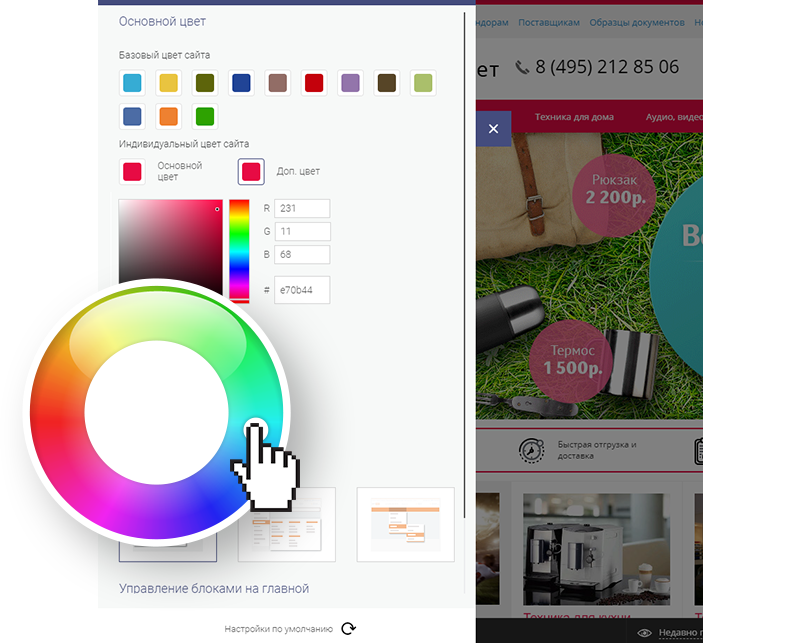Click the circular reset arrow icon
The height and width of the screenshot is (643, 800).
[x=349, y=629]
